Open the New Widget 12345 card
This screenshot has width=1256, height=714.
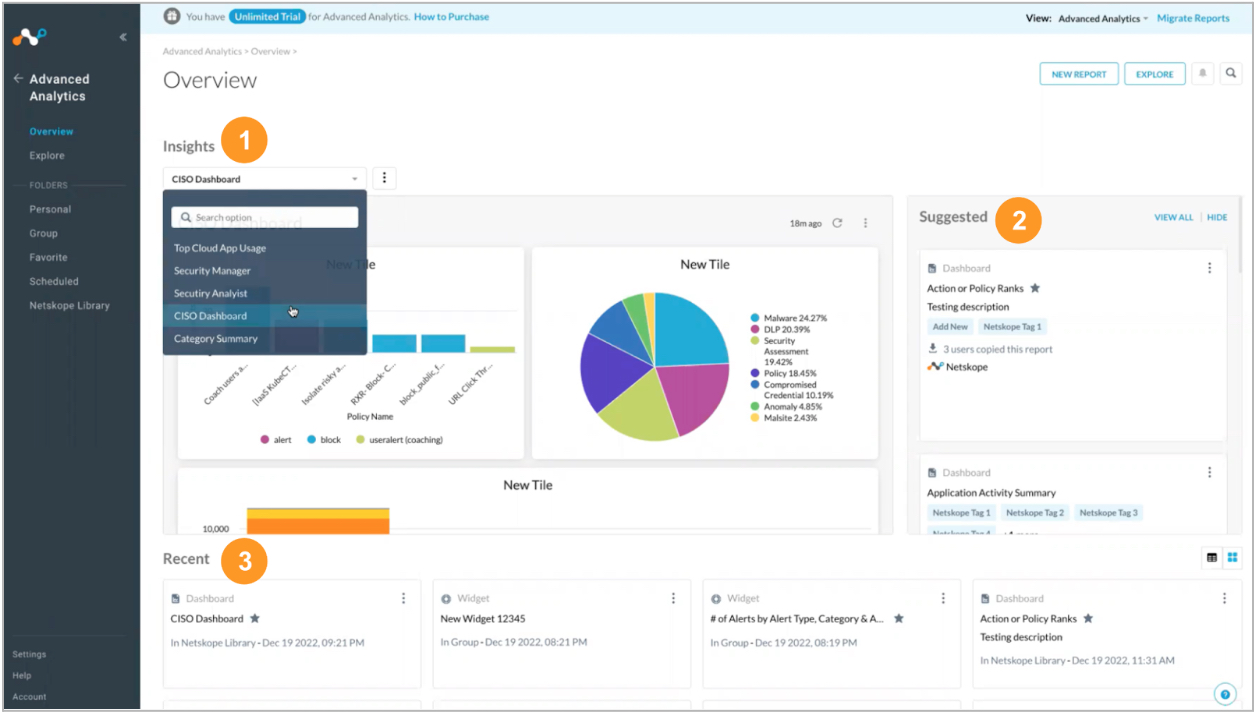pyautogui.click(x=561, y=633)
